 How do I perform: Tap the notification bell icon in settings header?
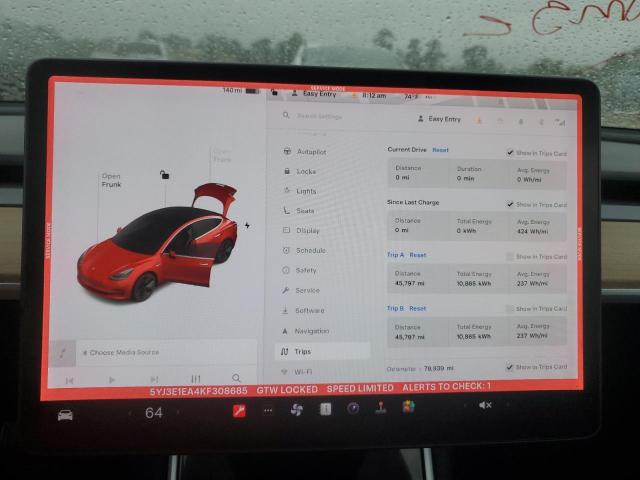click(520, 121)
